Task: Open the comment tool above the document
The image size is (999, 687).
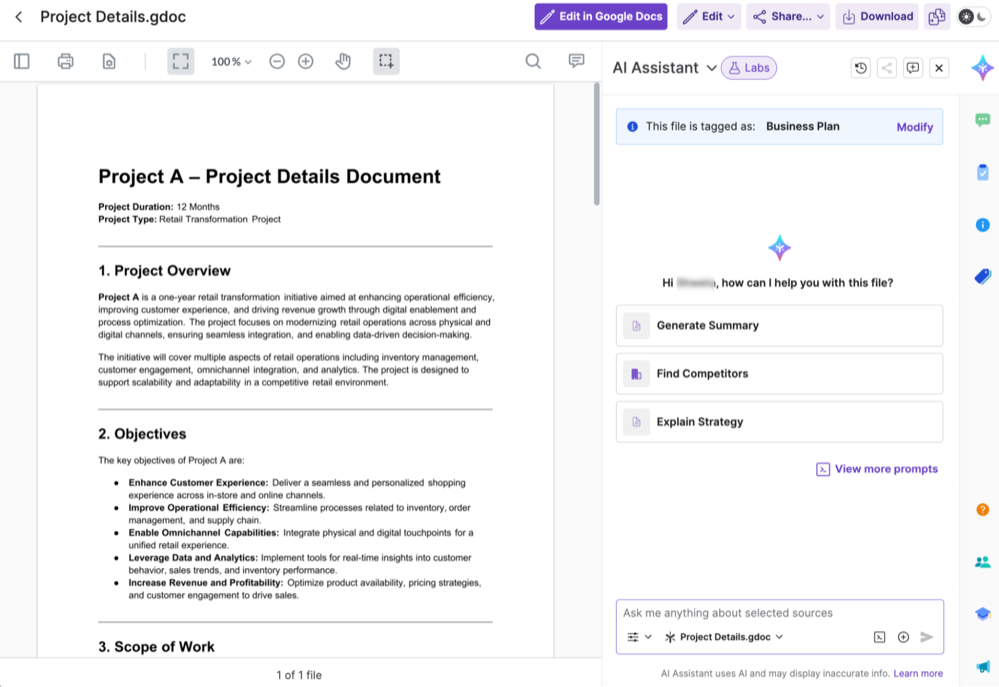Action: click(575, 61)
